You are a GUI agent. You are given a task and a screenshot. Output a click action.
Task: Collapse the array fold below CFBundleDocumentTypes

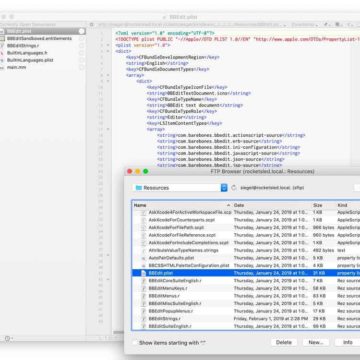[x=108, y=75]
